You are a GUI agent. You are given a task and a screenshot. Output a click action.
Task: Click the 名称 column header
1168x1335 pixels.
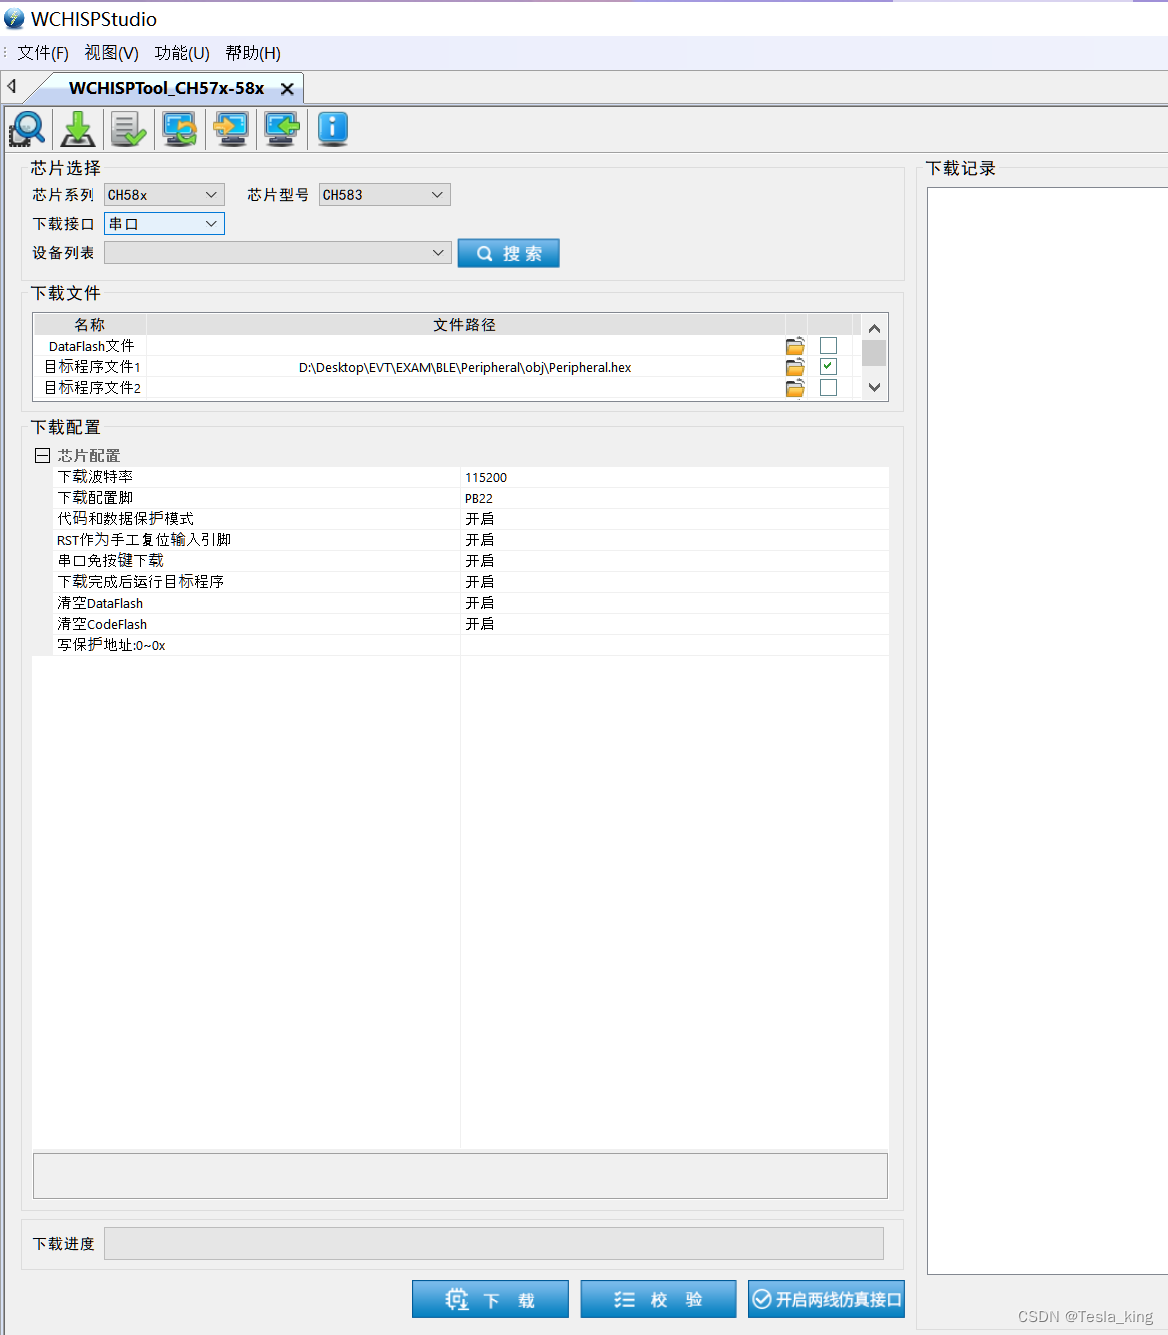pyautogui.click(x=90, y=324)
